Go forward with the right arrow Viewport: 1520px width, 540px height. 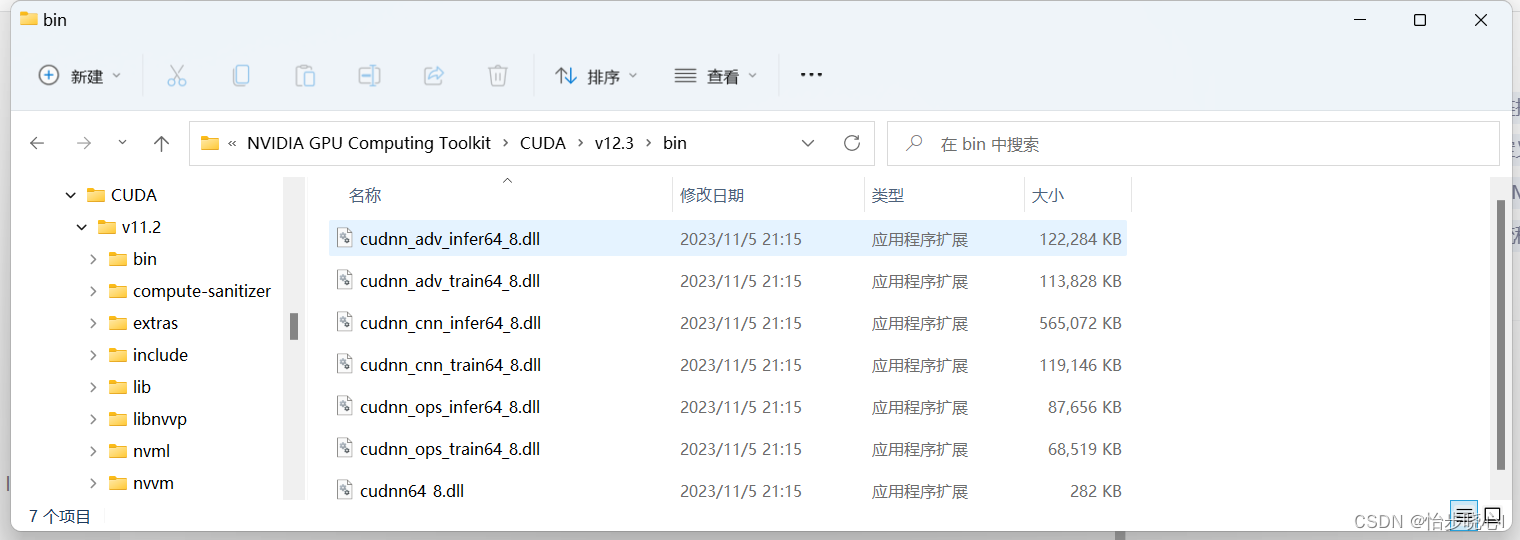pos(84,143)
